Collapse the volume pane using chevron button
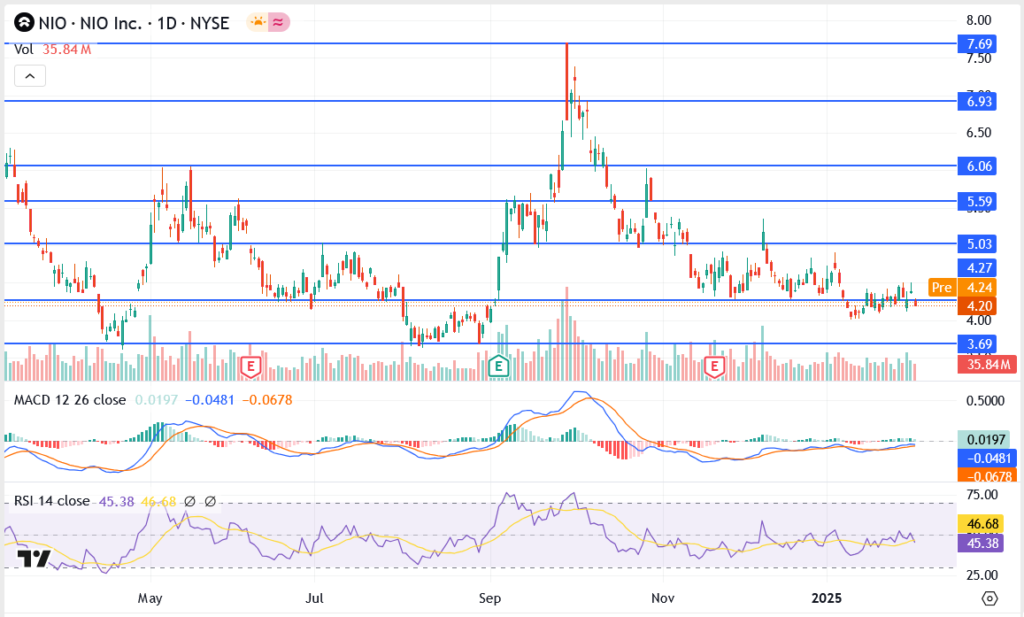 tap(30, 75)
